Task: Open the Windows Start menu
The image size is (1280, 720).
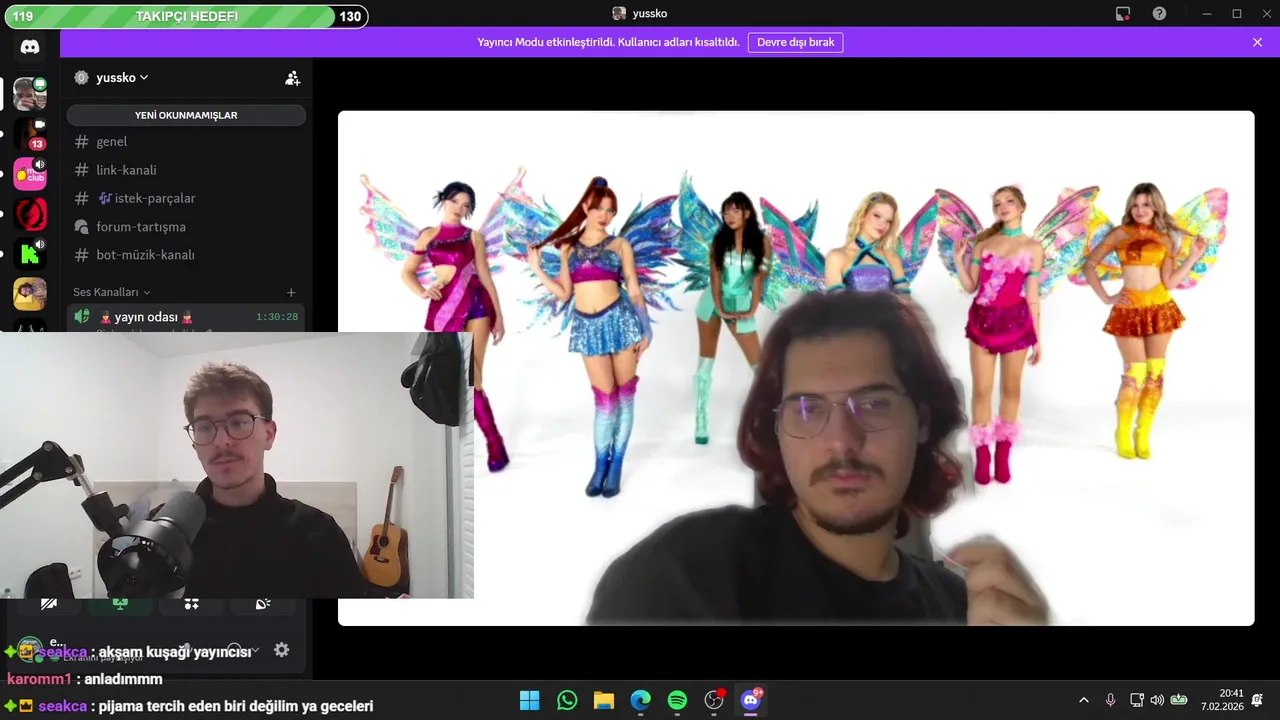Action: [x=530, y=700]
